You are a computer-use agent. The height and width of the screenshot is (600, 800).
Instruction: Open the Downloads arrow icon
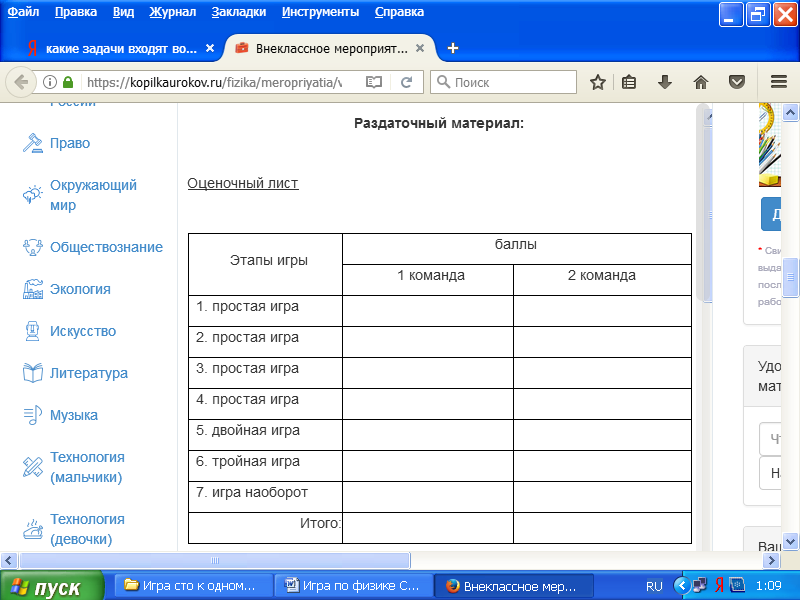pyautogui.click(x=664, y=83)
